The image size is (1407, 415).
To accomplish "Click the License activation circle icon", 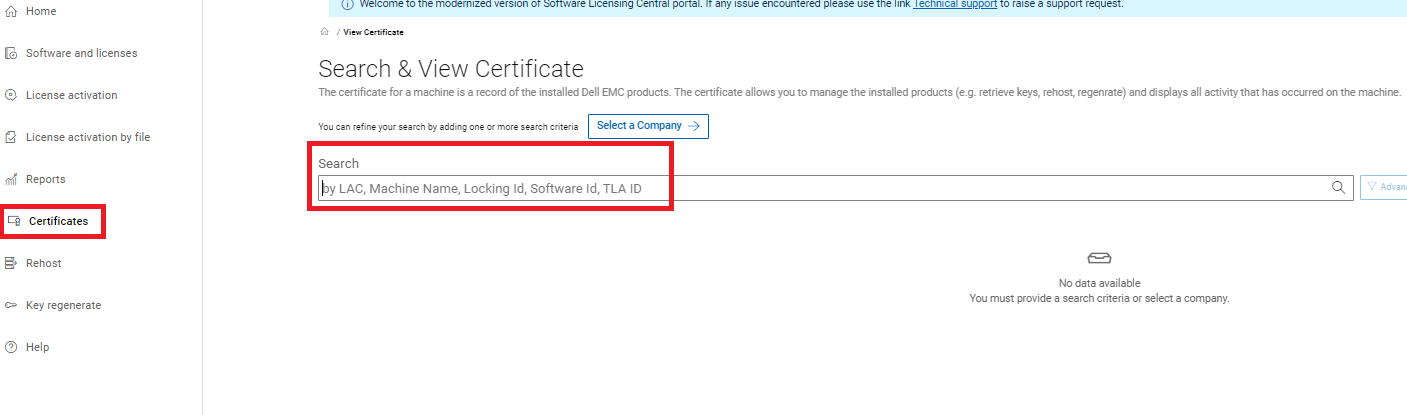I will click(x=11, y=95).
